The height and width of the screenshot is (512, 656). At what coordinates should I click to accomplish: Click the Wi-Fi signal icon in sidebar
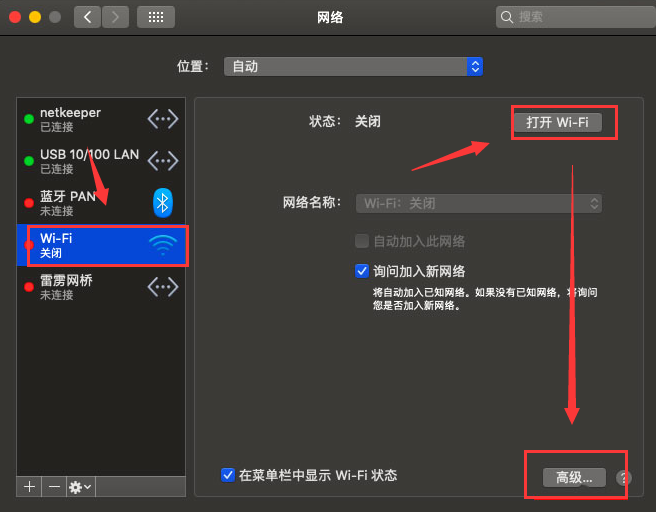tap(162, 245)
